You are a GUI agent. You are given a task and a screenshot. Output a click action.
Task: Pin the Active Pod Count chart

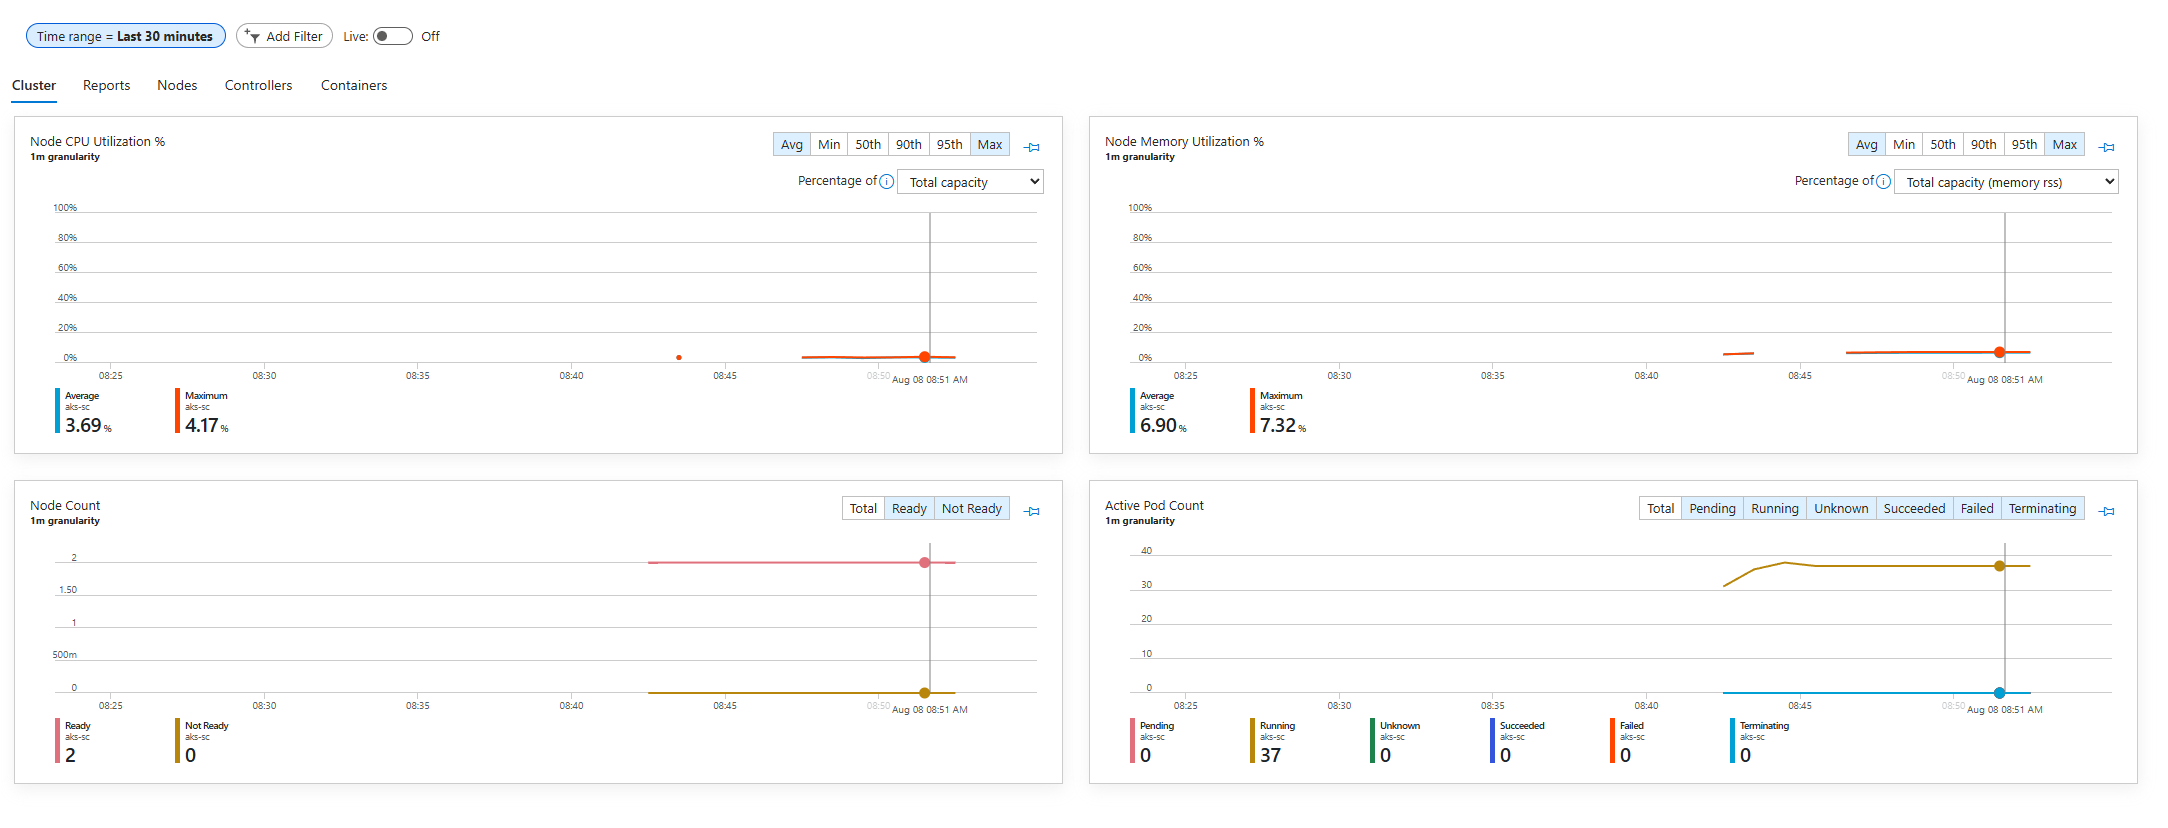point(2107,511)
